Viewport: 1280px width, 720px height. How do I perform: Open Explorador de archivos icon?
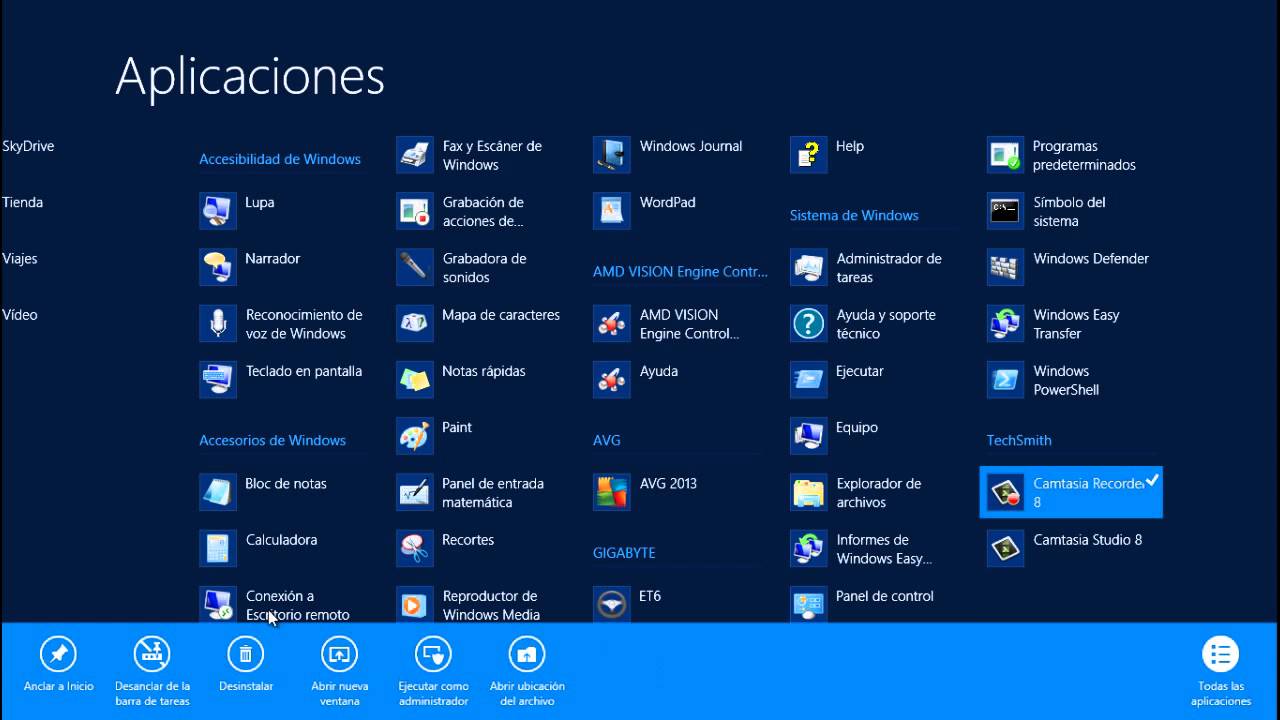809,492
